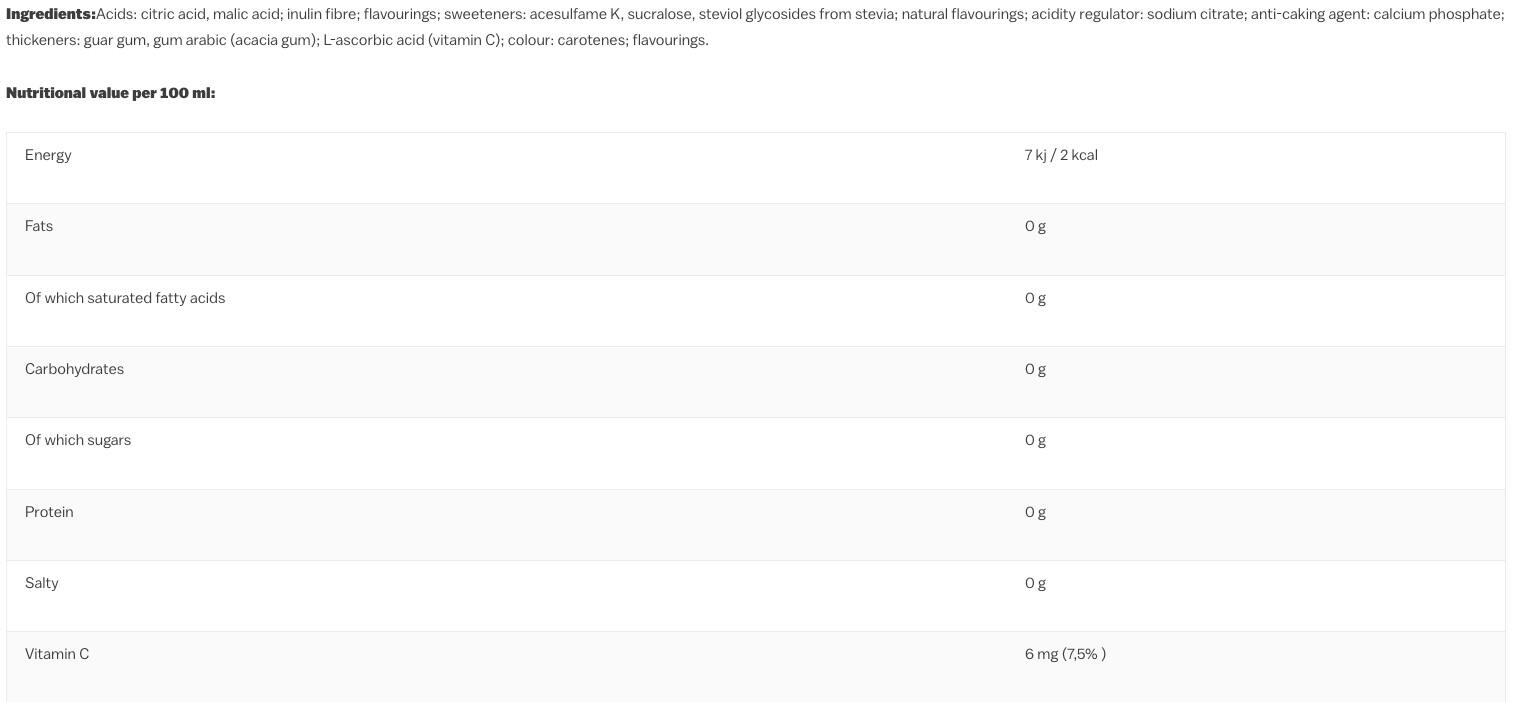Click the saturated fatty acids 0 g value

(1035, 298)
